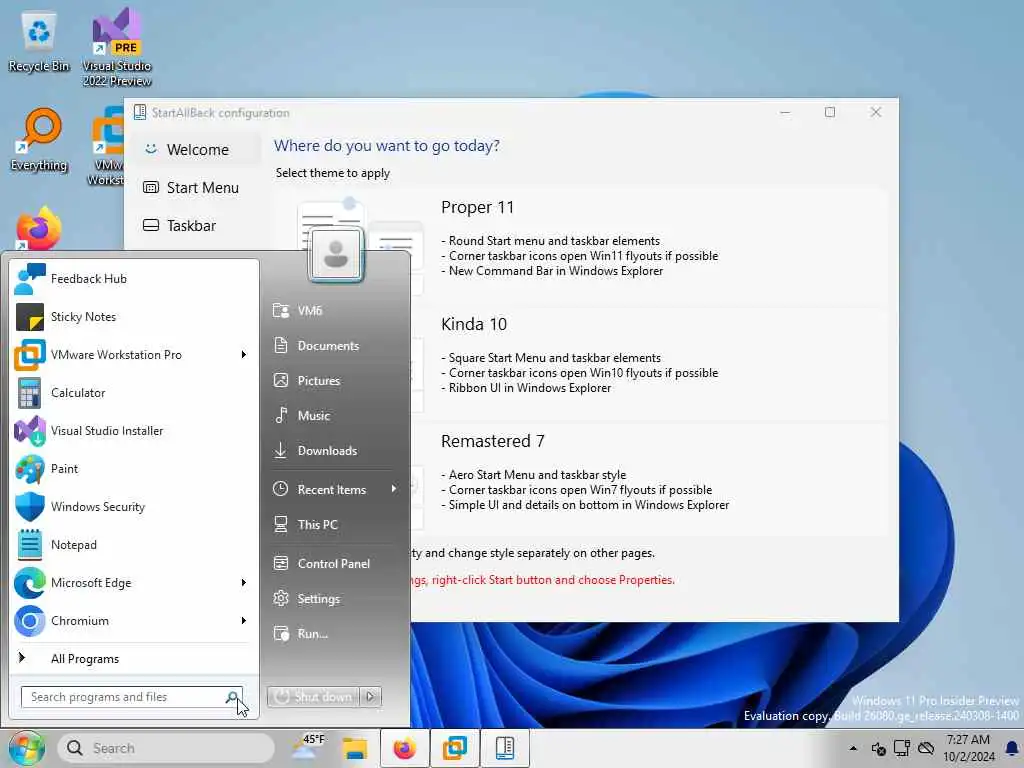The width and height of the screenshot is (1024, 768).
Task: Switch to Taskbar tab in StartAllBack
Action: click(195, 225)
